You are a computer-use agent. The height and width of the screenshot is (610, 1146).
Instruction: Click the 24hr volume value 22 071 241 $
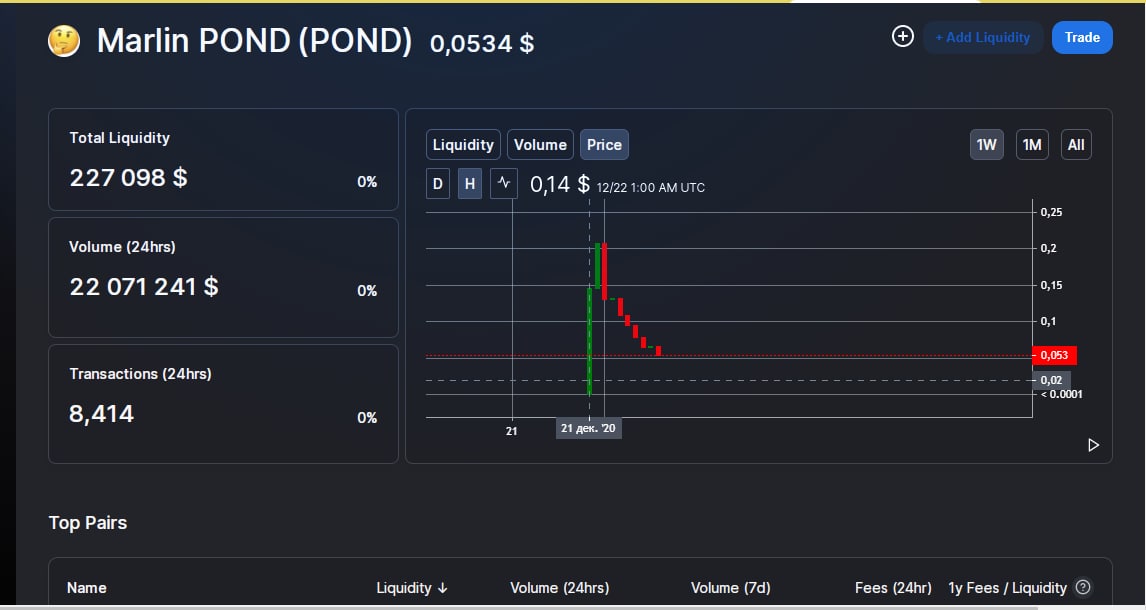click(x=144, y=286)
